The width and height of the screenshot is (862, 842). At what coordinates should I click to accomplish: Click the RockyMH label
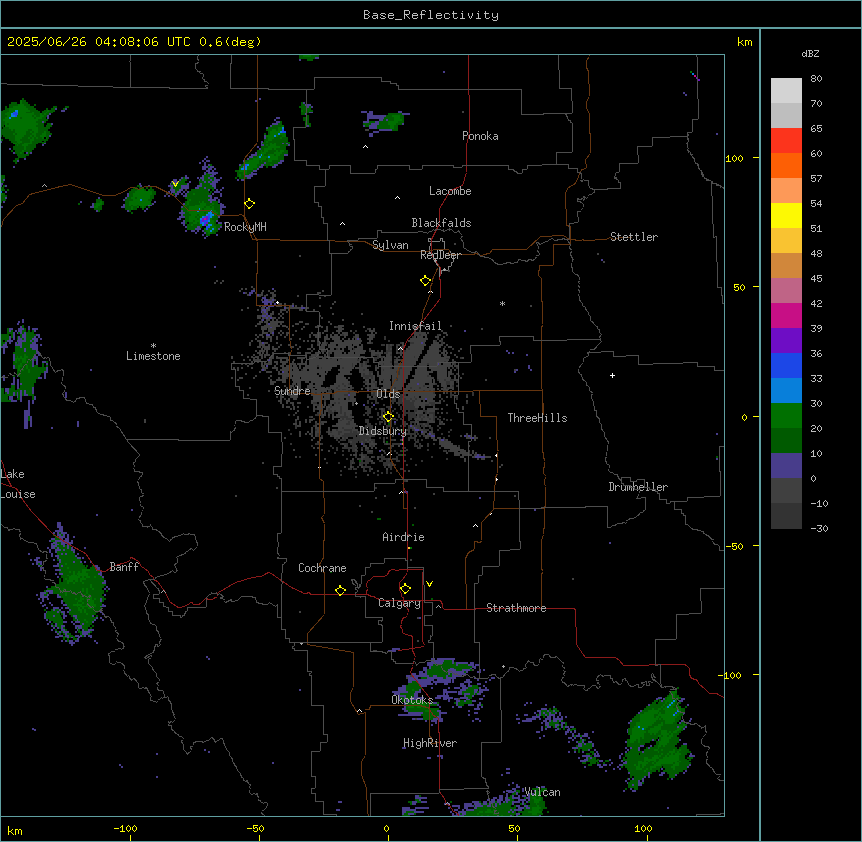(245, 227)
